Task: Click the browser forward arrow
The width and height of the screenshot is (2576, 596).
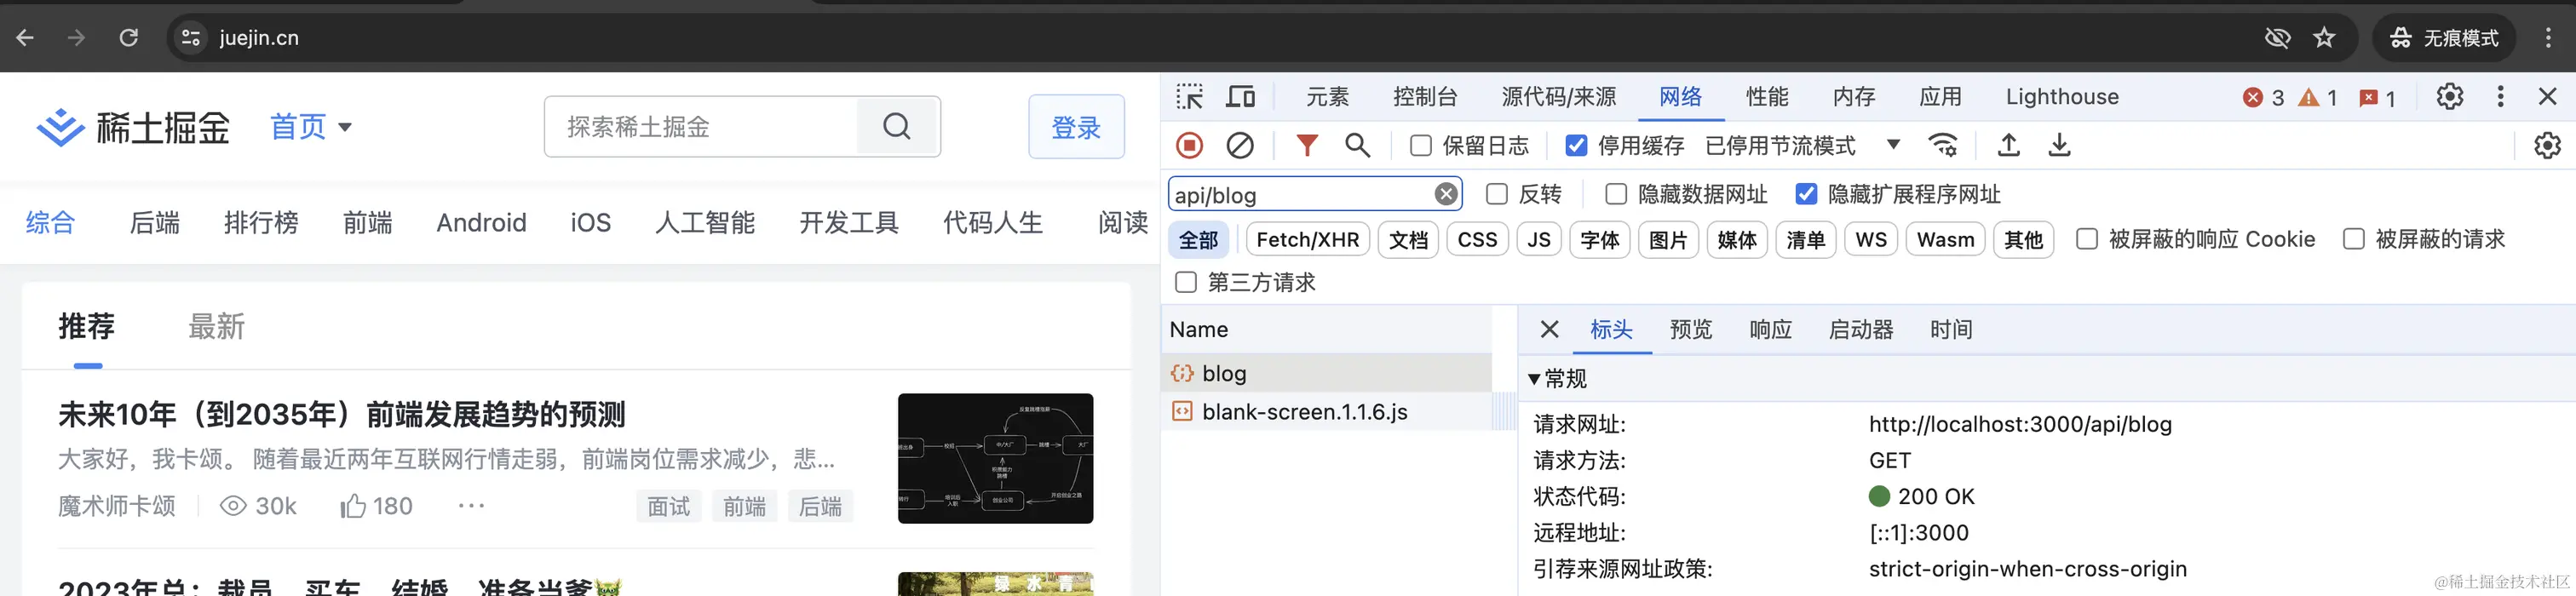Action: click(76, 38)
